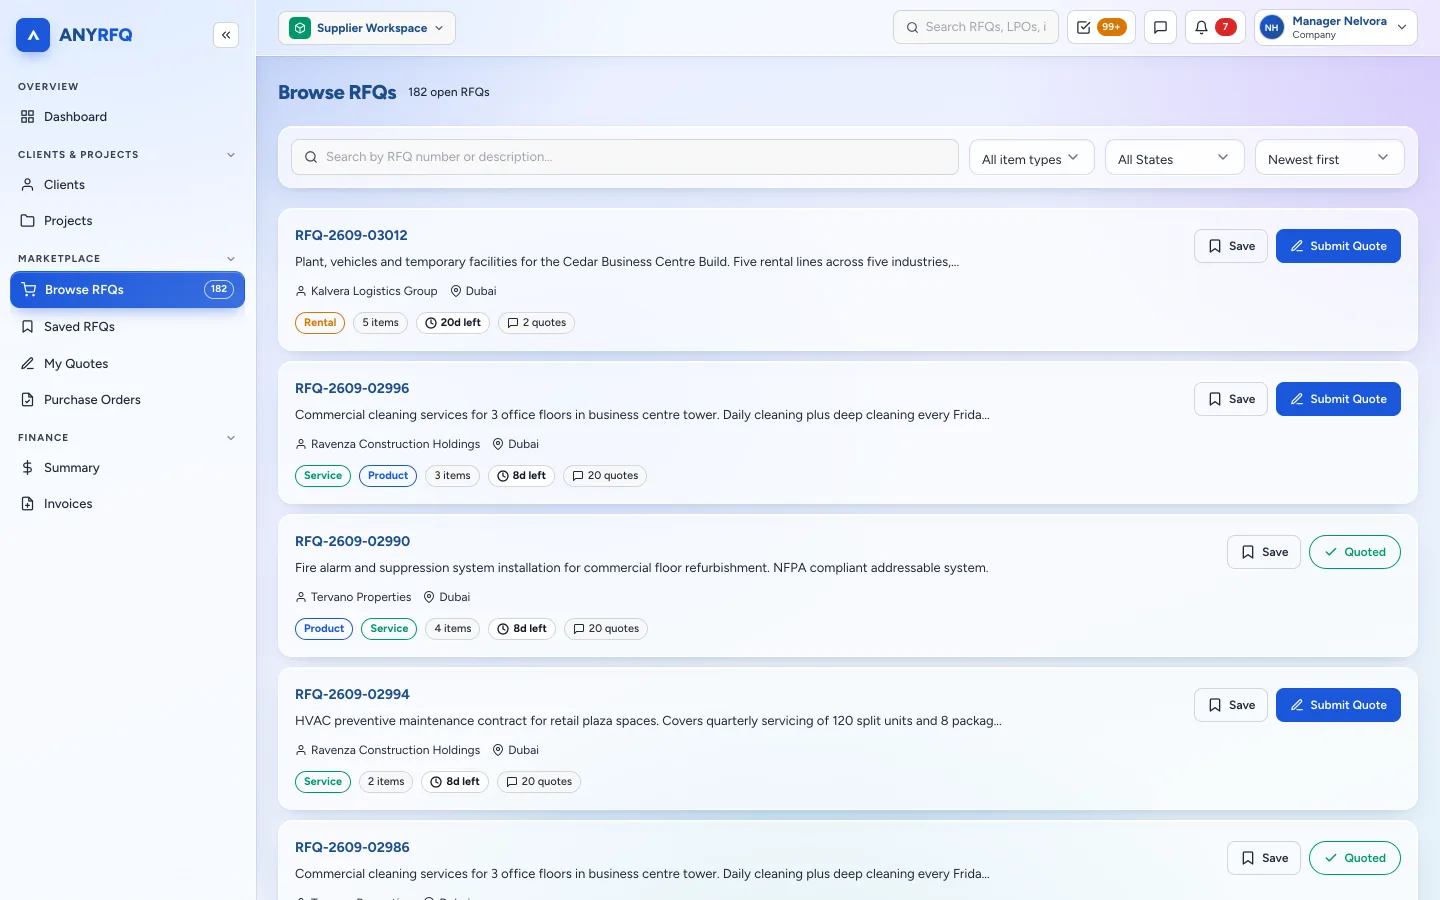
Task: Click the Invoices file icon
Action: (x=28, y=504)
